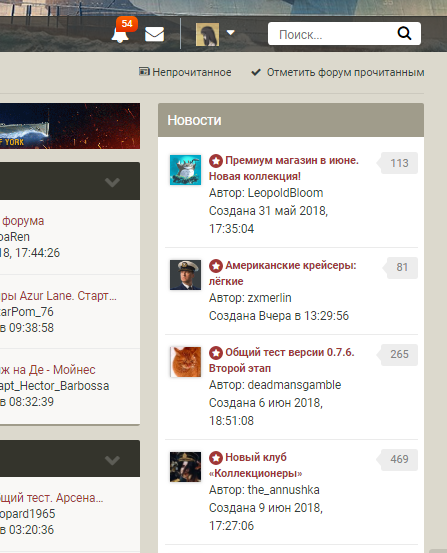Click deadmansgamble's cat avatar
The height and width of the screenshot is (553, 447).
click(x=185, y=362)
